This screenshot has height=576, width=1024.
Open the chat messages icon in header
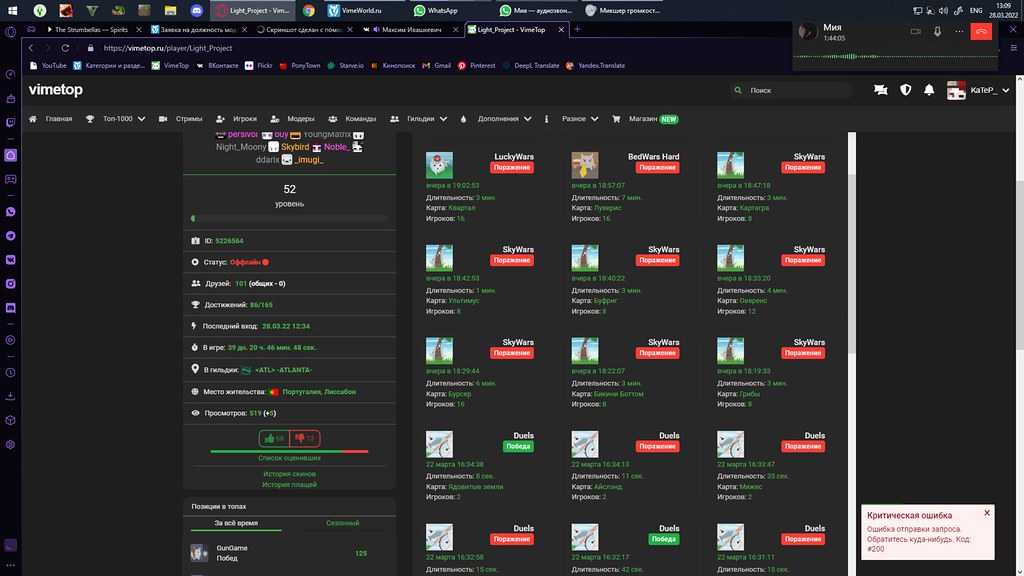pyautogui.click(x=880, y=90)
